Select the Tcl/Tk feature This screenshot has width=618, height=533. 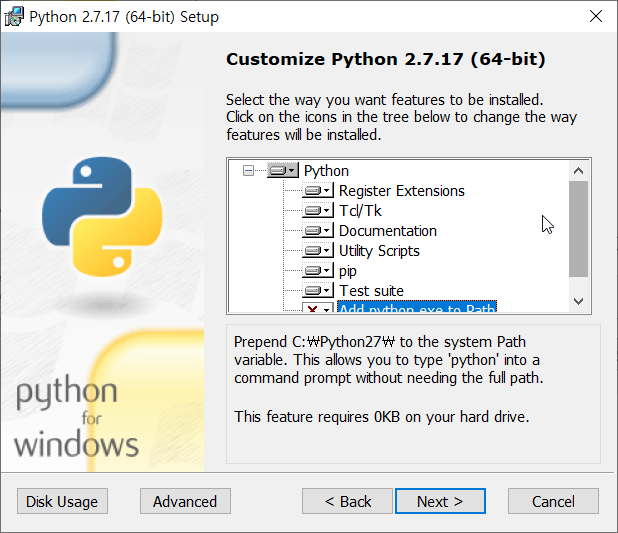tap(360, 211)
